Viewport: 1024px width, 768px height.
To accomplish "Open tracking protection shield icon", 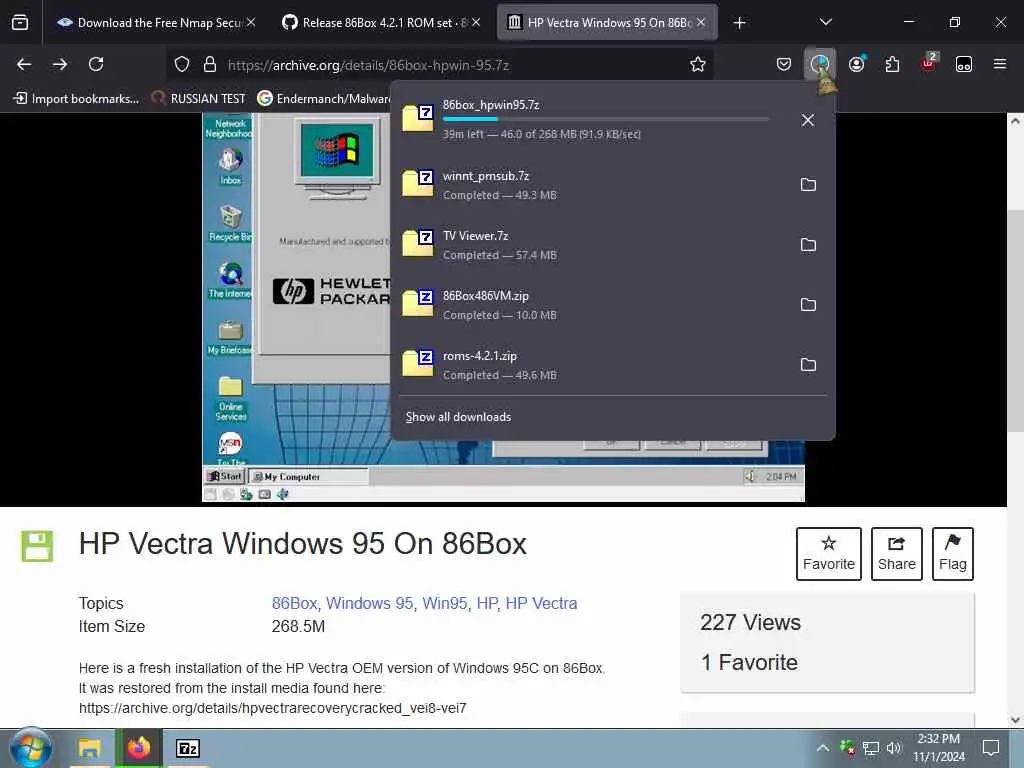I will coord(182,64).
